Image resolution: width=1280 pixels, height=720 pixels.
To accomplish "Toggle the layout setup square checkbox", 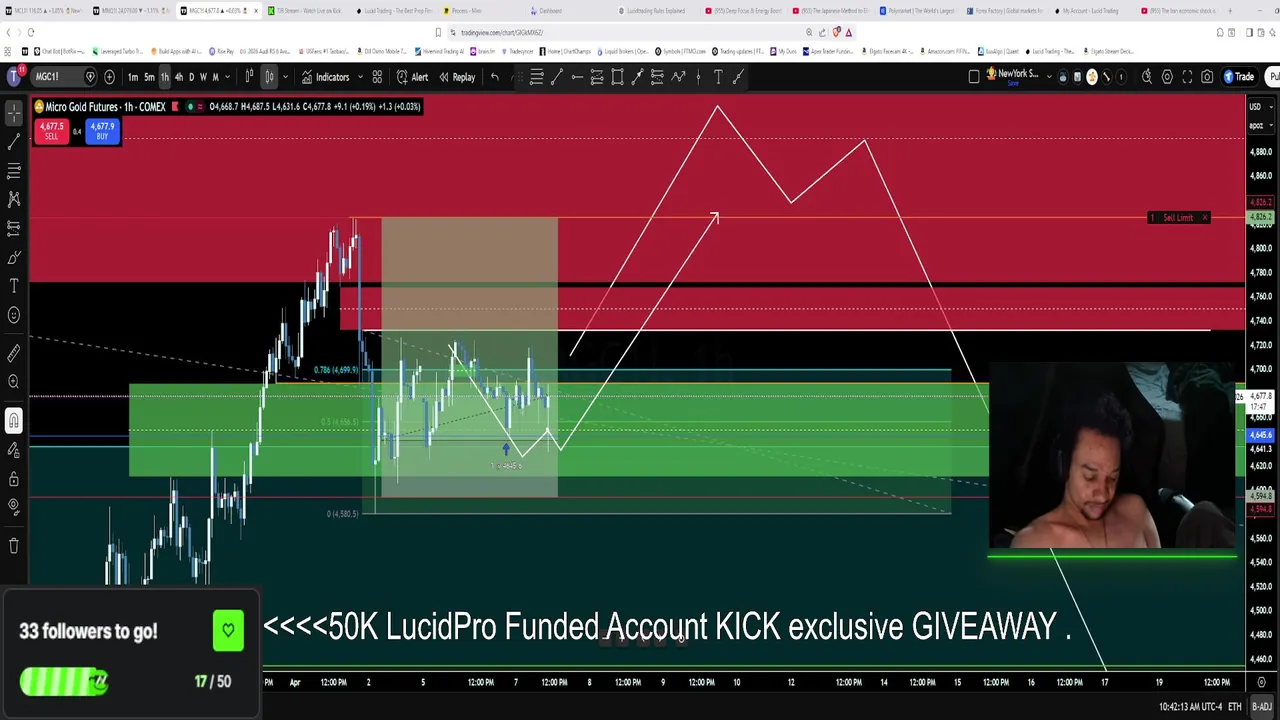I will (974, 77).
